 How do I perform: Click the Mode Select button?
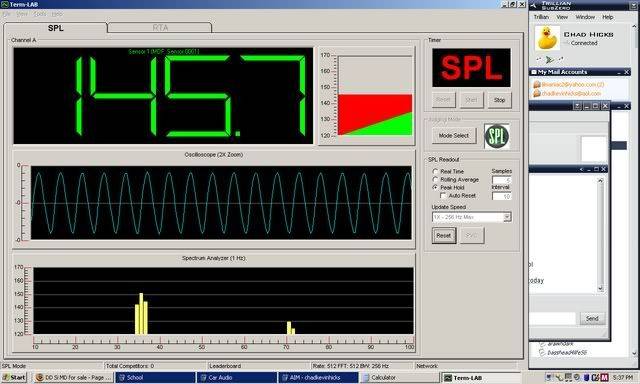point(453,135)
